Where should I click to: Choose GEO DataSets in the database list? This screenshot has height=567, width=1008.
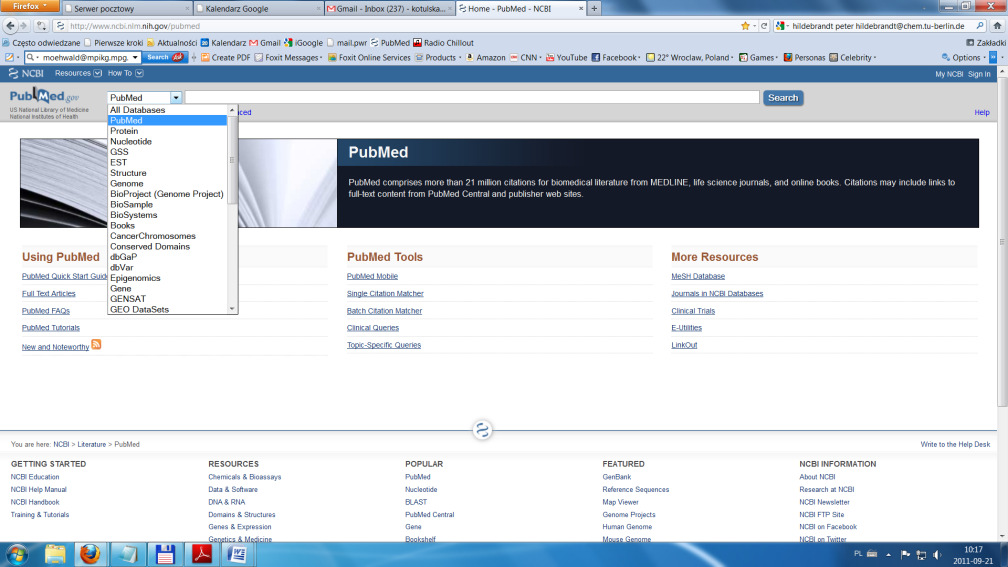[168, 309]
